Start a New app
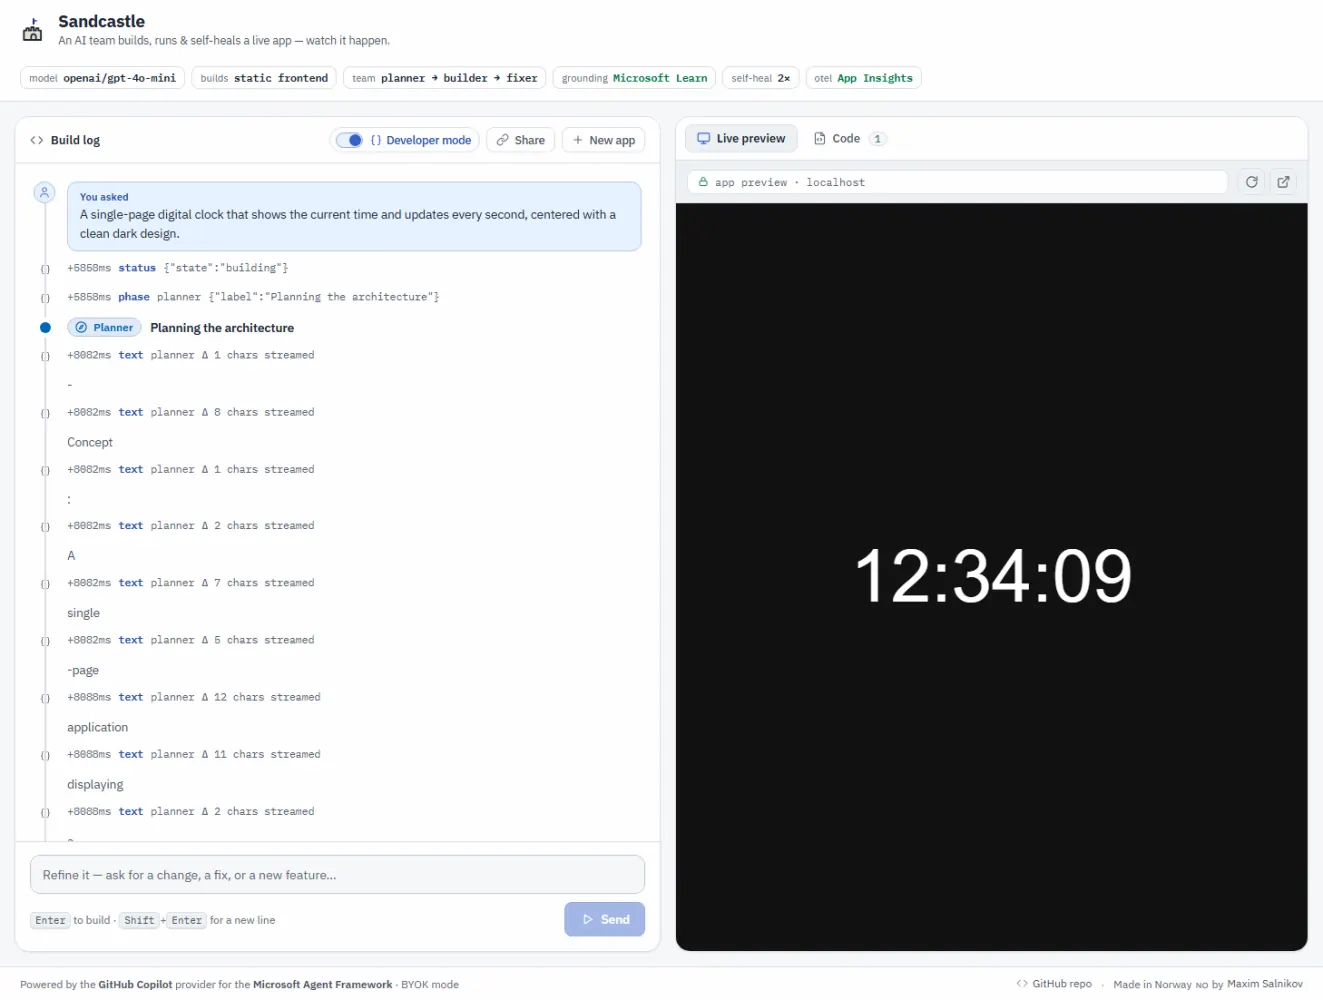1323x1000 pixels. pyautogui.click(x=604, y=140)
